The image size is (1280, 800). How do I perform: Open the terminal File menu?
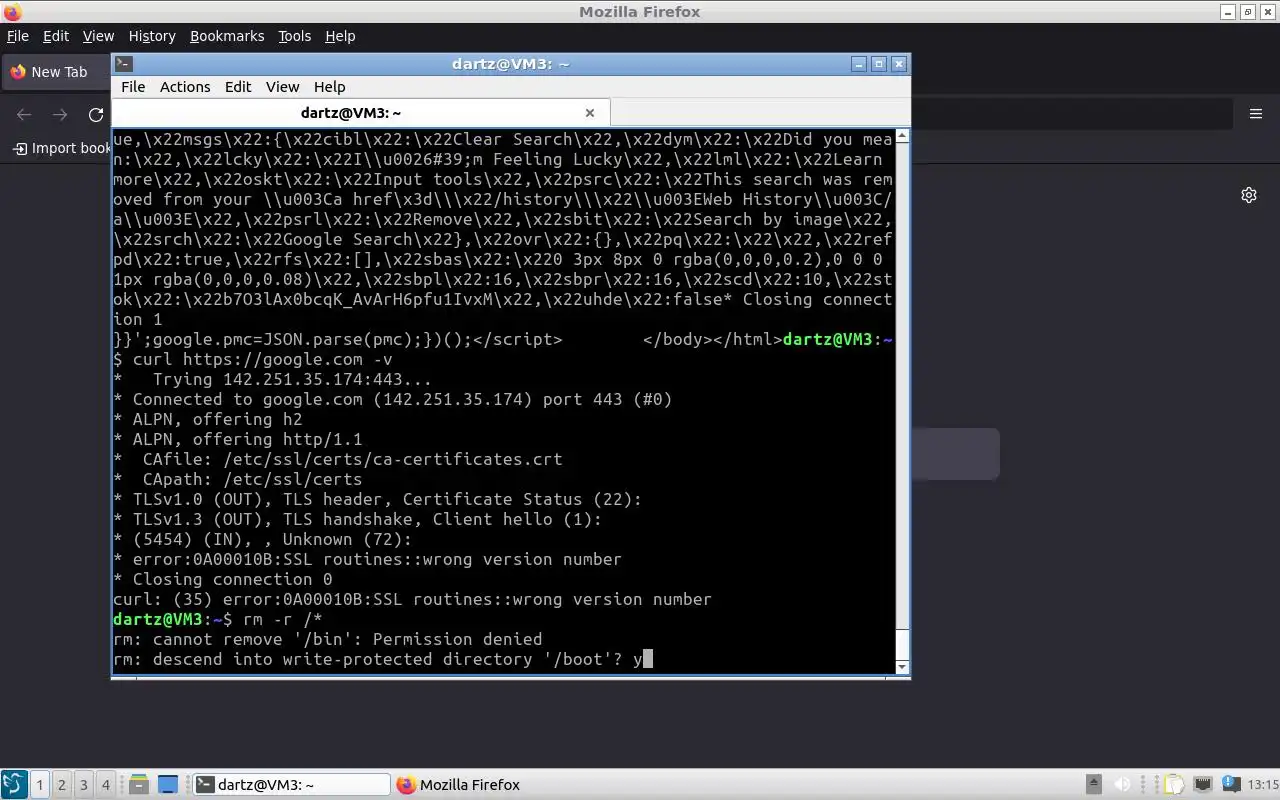point(133,87)
